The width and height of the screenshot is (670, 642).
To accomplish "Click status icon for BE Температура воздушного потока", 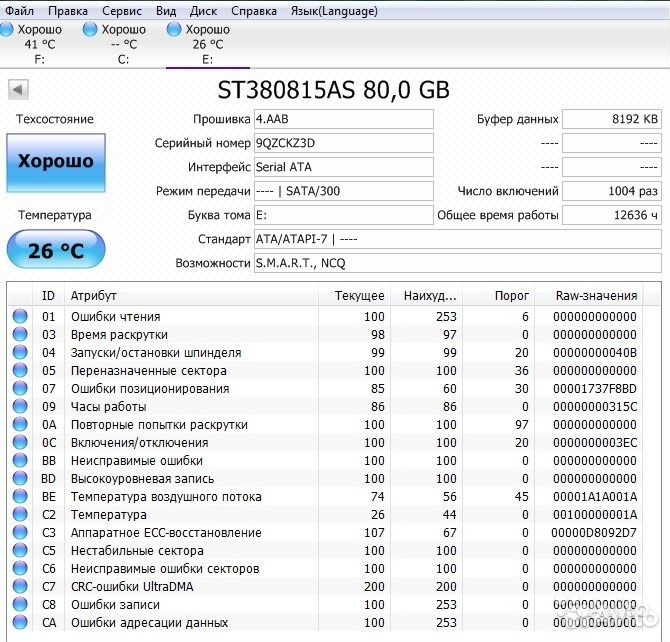I will click(x=20, y=496).
